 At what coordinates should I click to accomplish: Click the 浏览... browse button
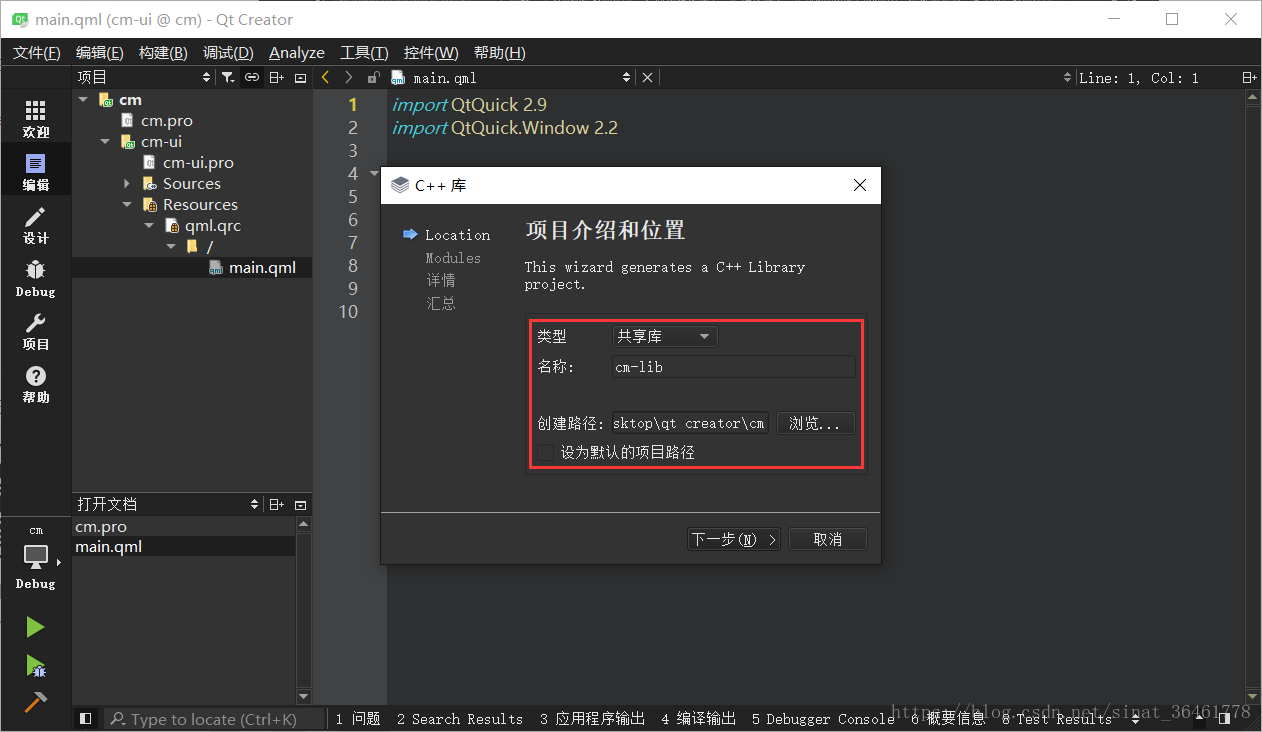click(815, 423)
